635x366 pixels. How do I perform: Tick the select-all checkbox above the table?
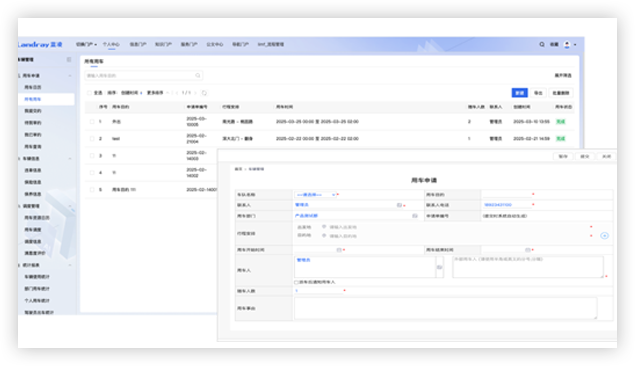click(89, 93)
